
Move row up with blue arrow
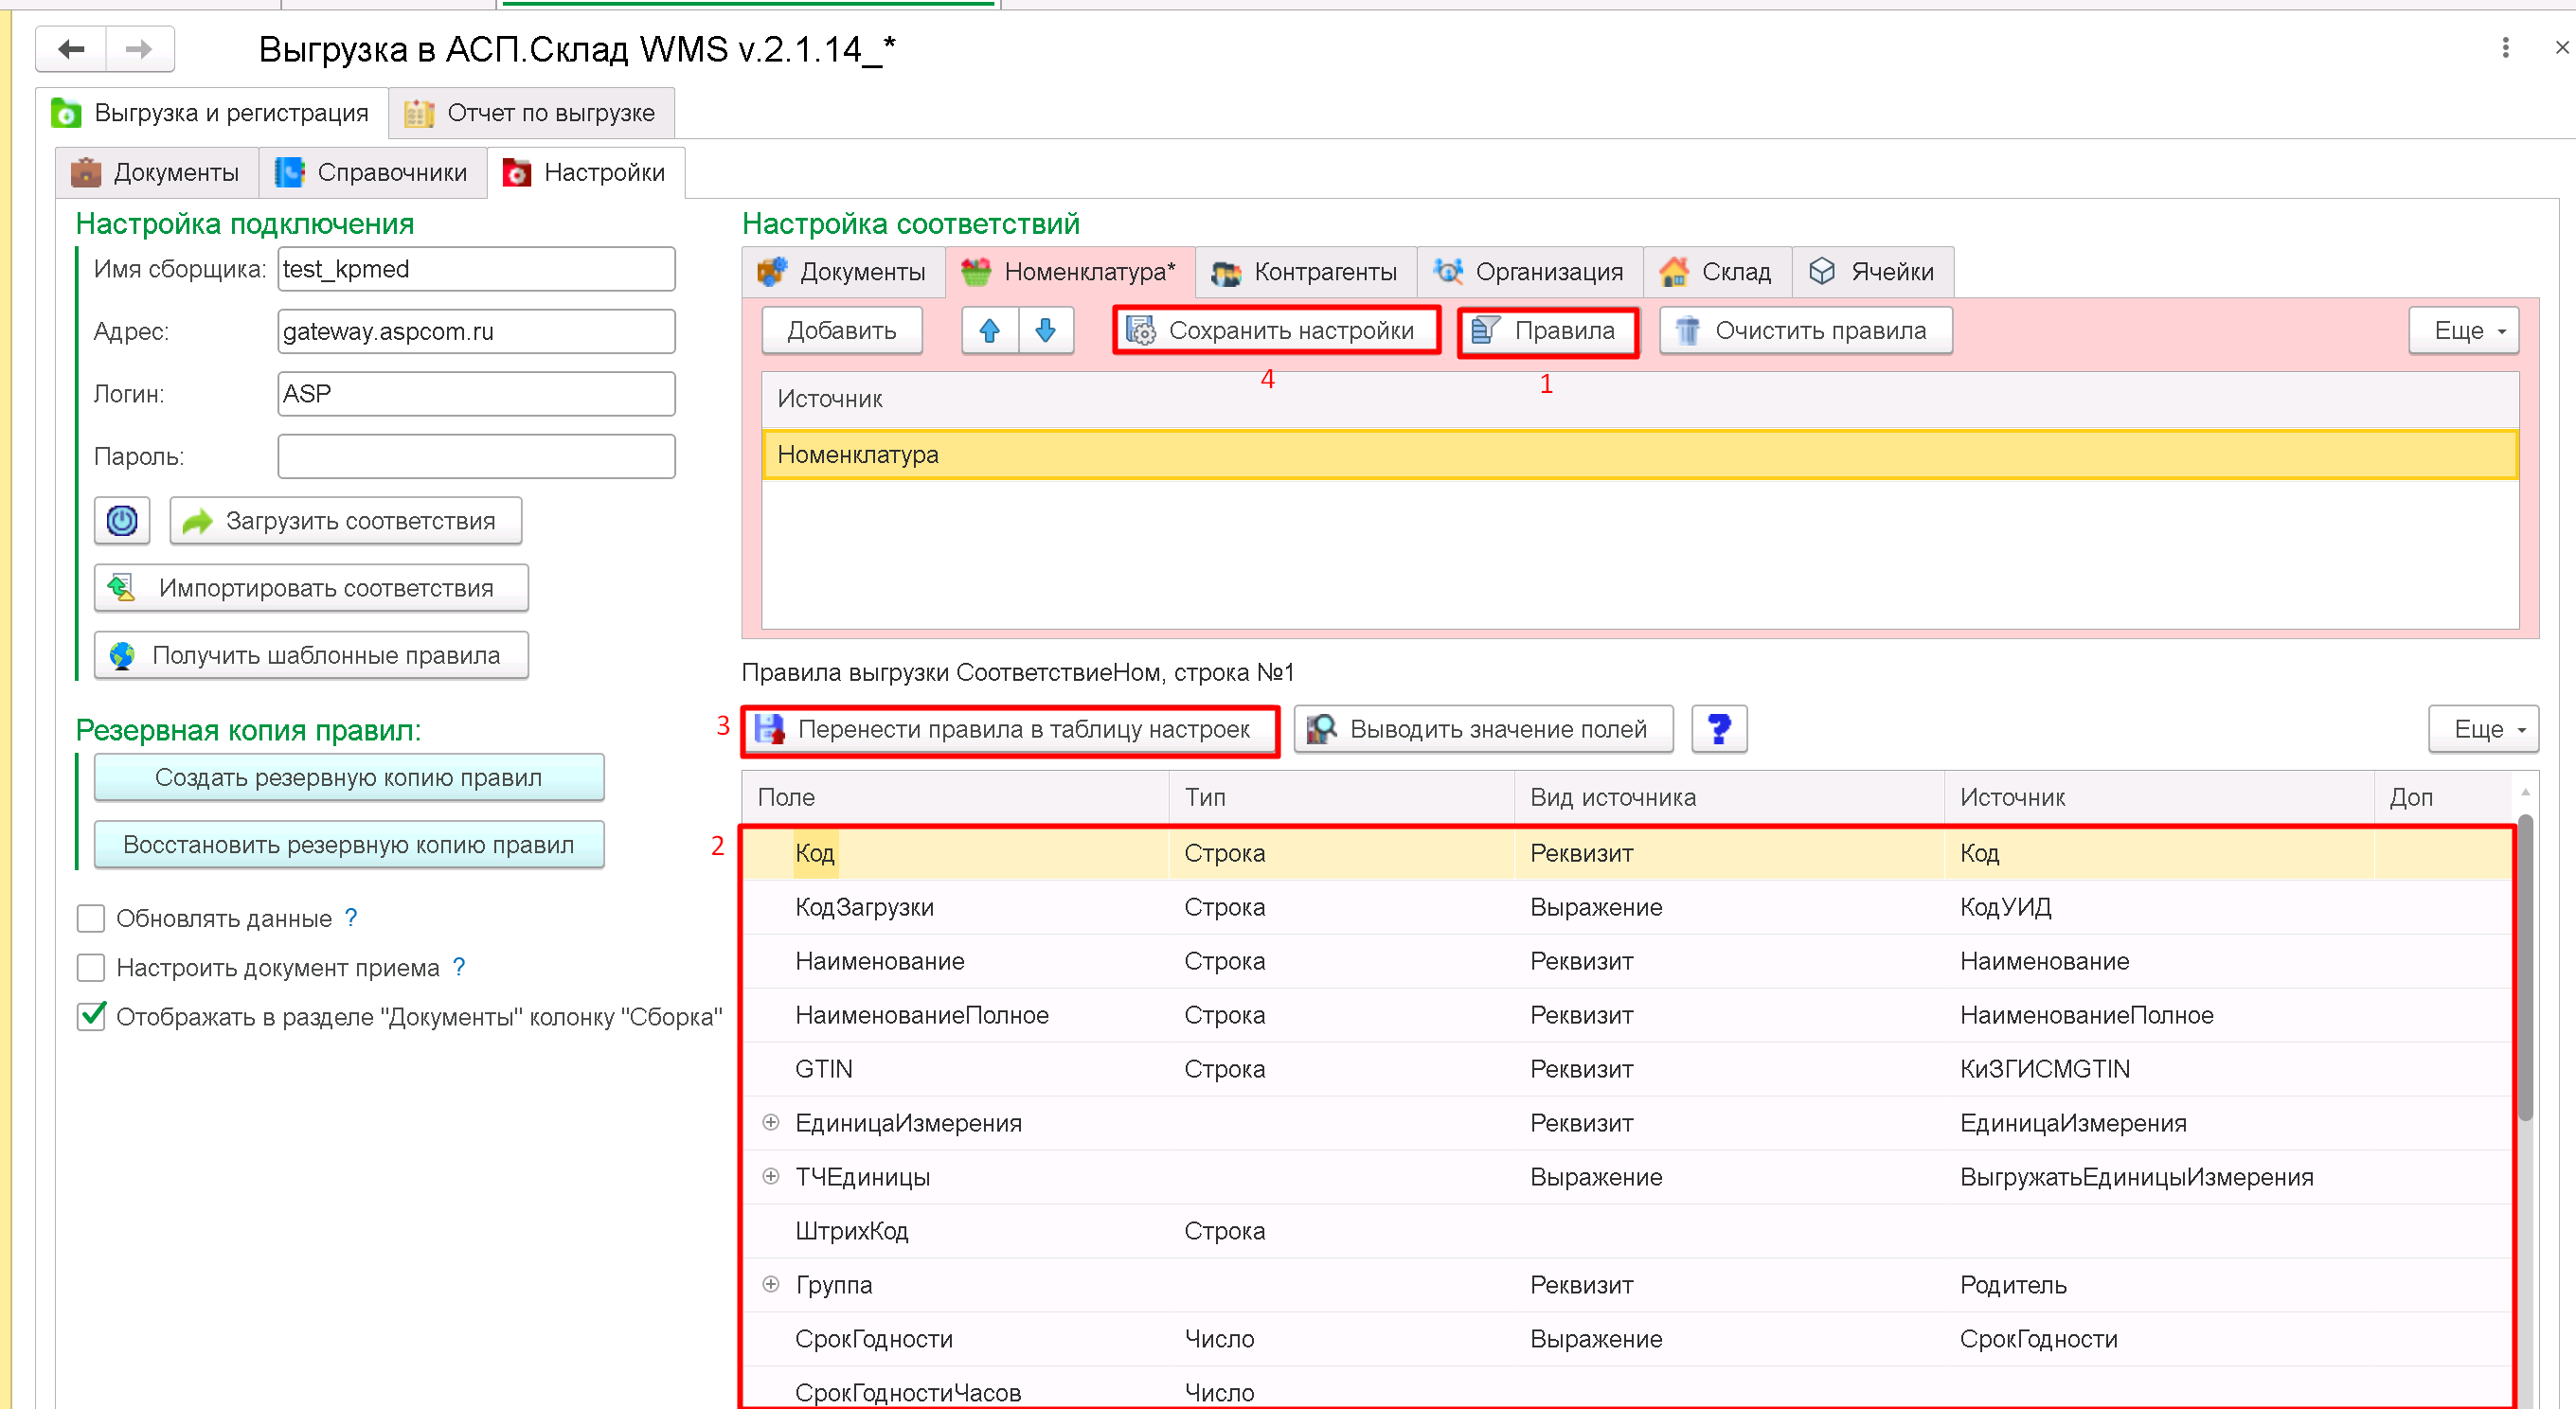(990, 330)
